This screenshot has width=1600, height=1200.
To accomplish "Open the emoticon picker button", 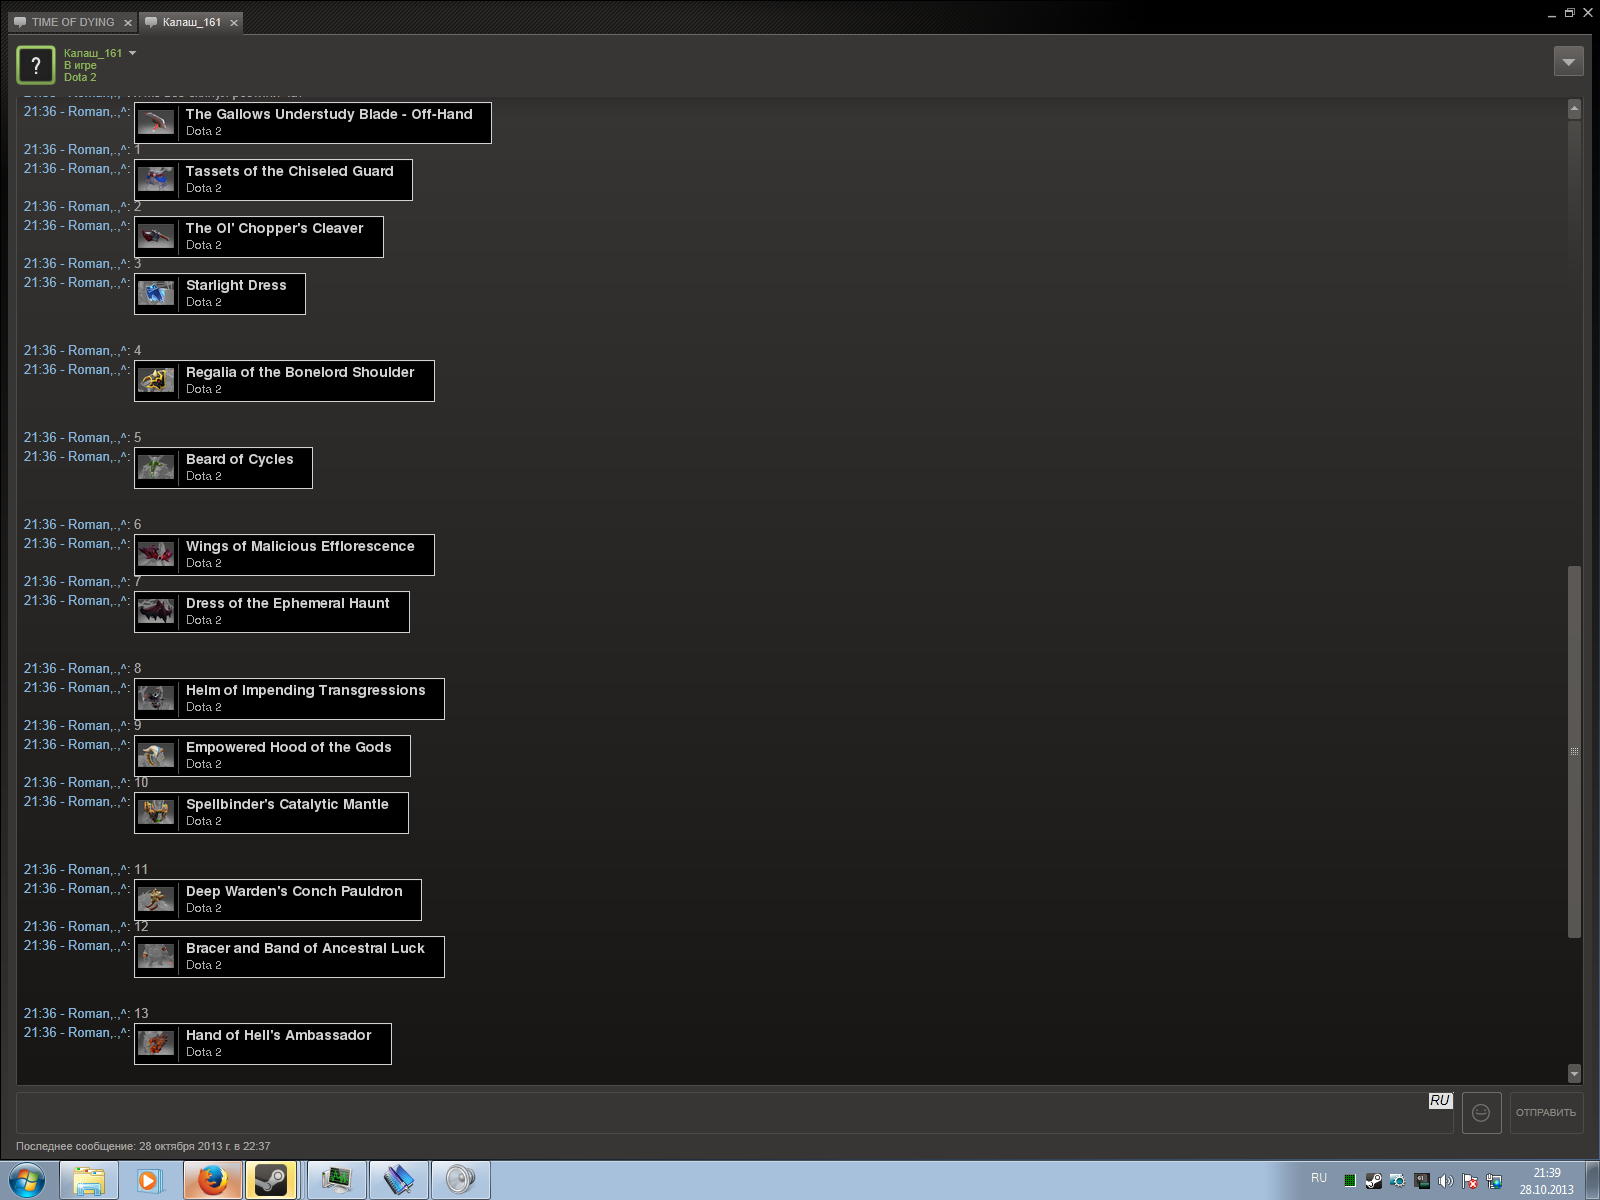I will click(x=1481, y=1113).
